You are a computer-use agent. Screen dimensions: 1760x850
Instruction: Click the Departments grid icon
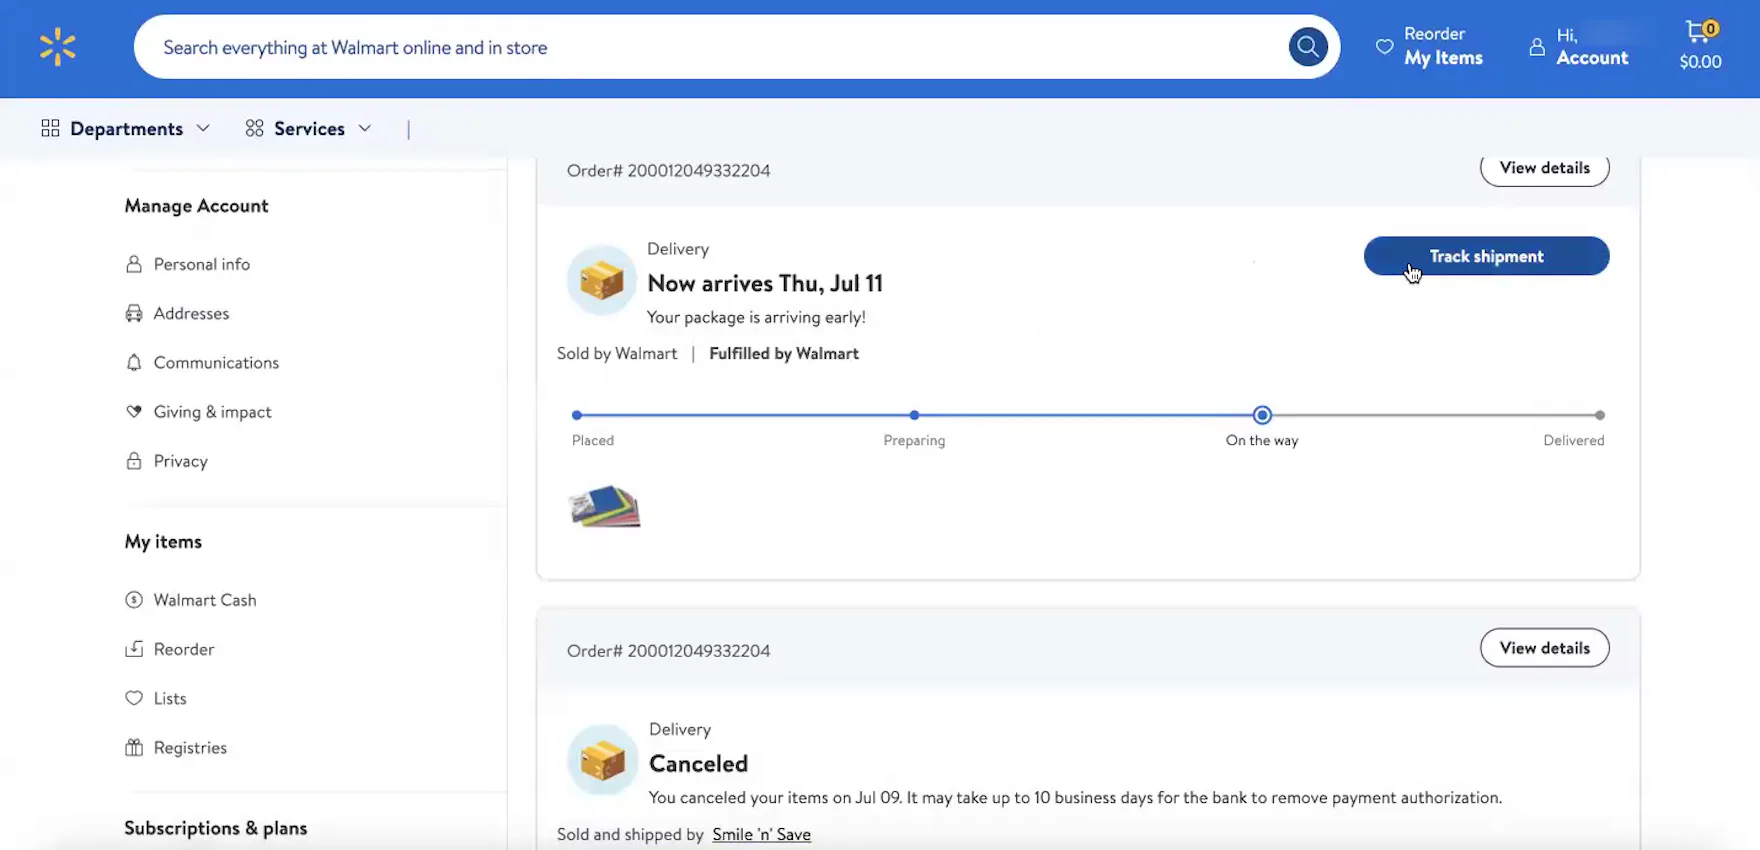click(50, 128)
